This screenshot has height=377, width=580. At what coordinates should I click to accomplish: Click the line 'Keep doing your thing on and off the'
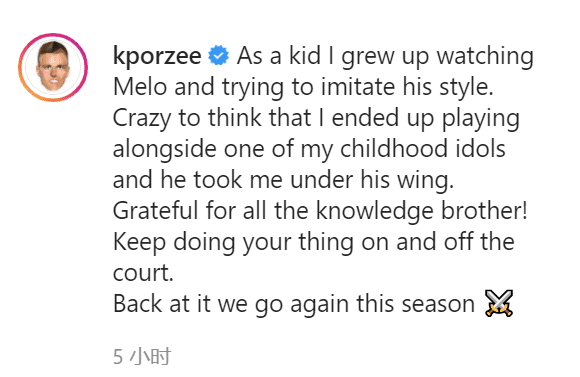(314, 242)
